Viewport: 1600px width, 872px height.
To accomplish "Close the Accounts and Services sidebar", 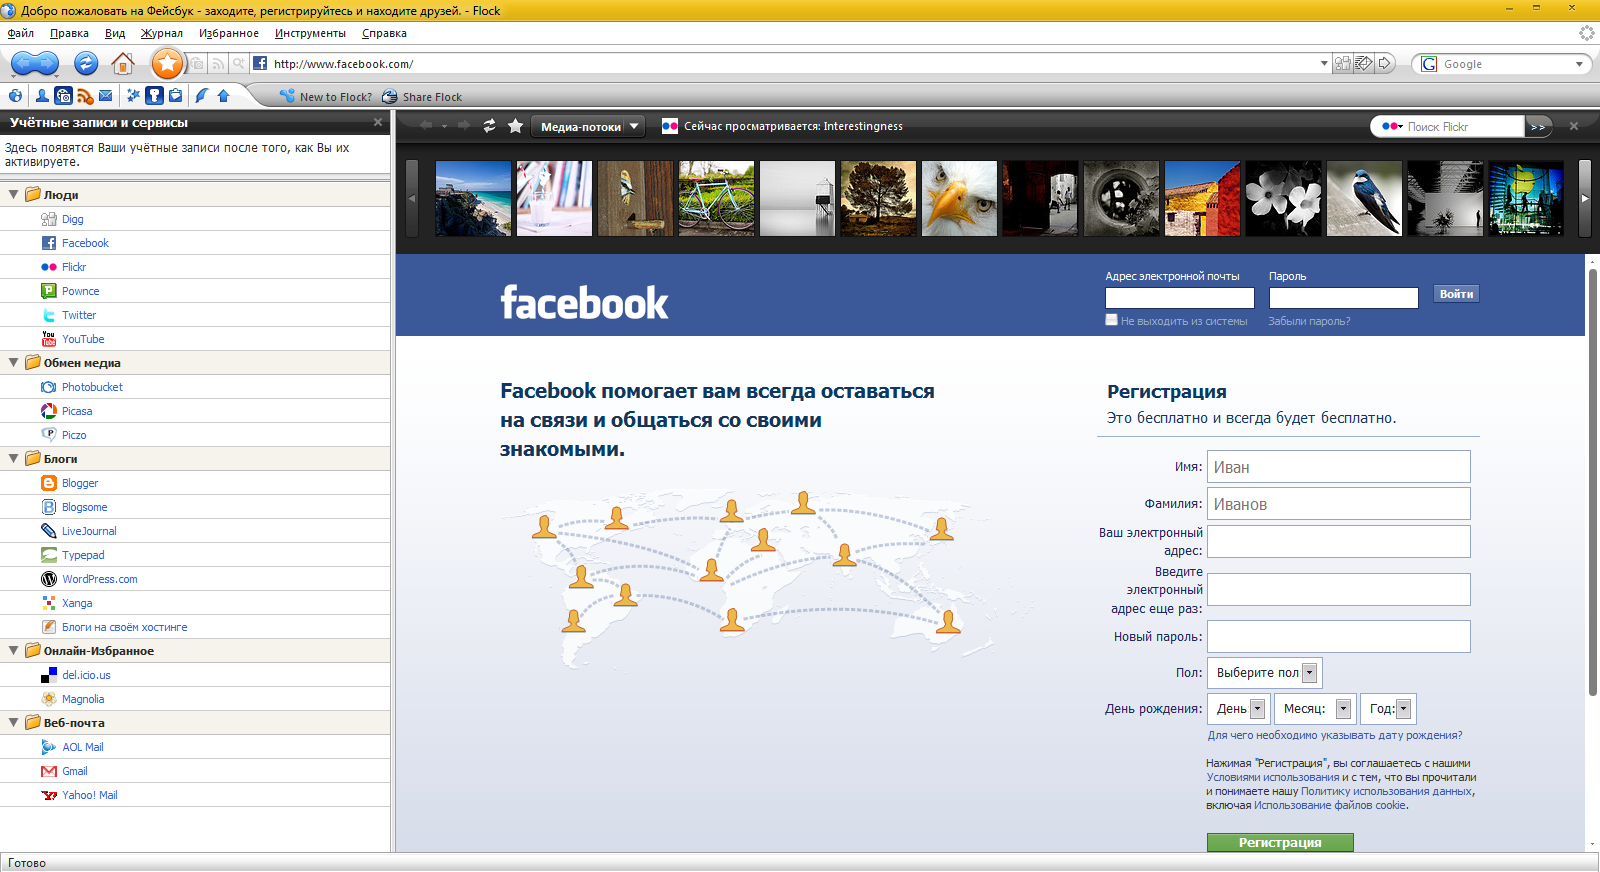I will pyautogui.click(x=378, y=122).
